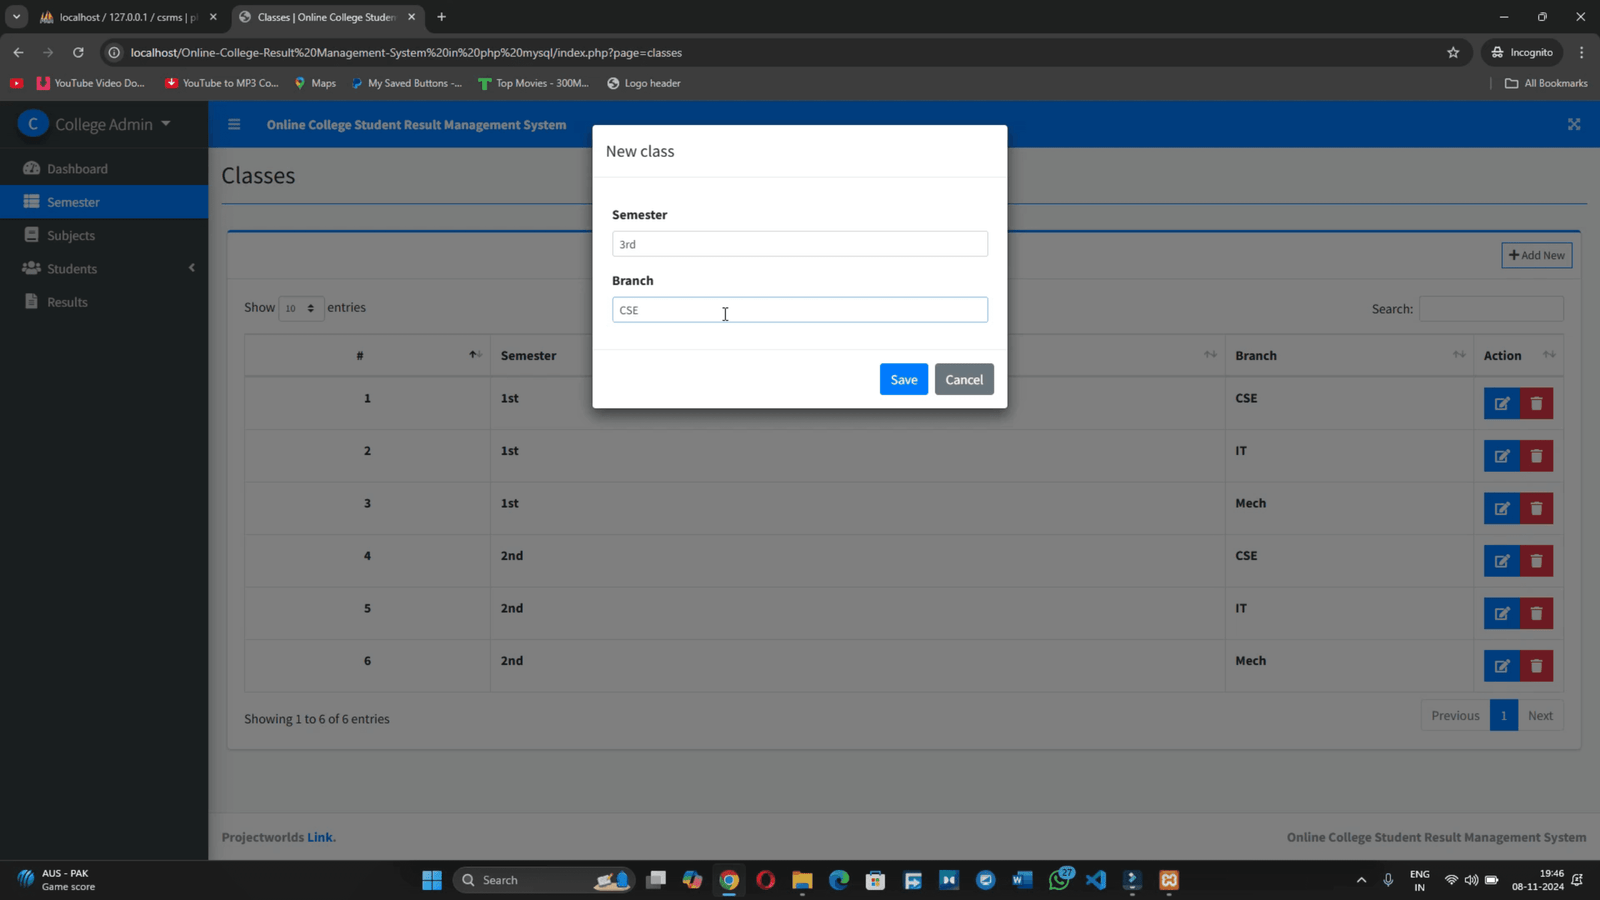Viewport: 1600px width, 900px height.
Task: Click the fullscreen expand icon in header
Action: (1573, 125)
